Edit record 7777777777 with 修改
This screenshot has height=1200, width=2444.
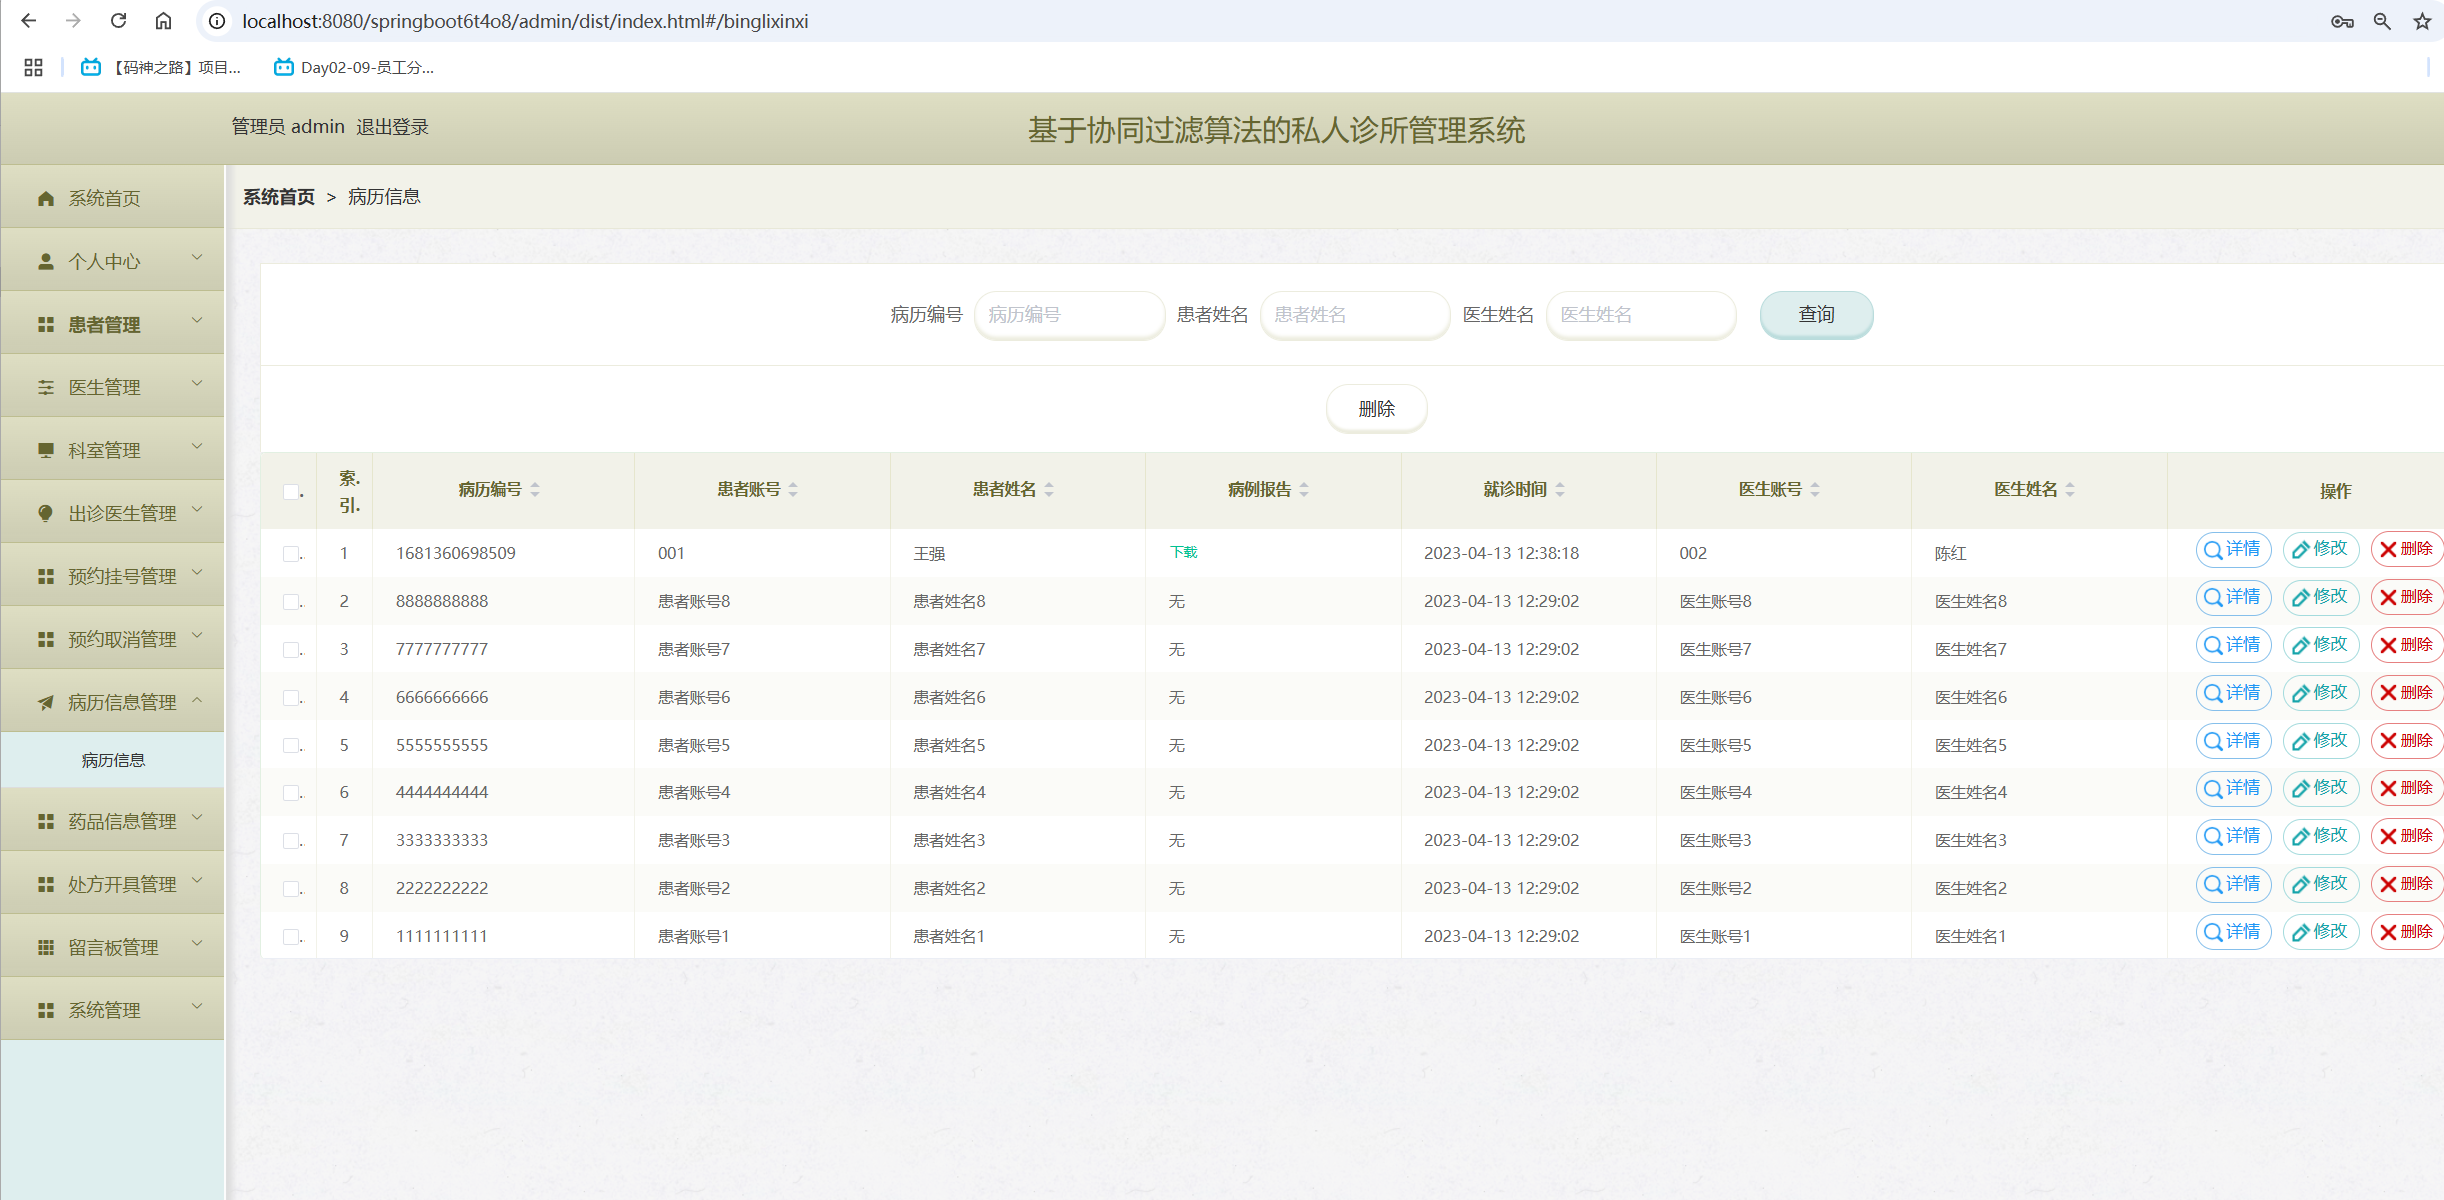tap(2320, 645)
